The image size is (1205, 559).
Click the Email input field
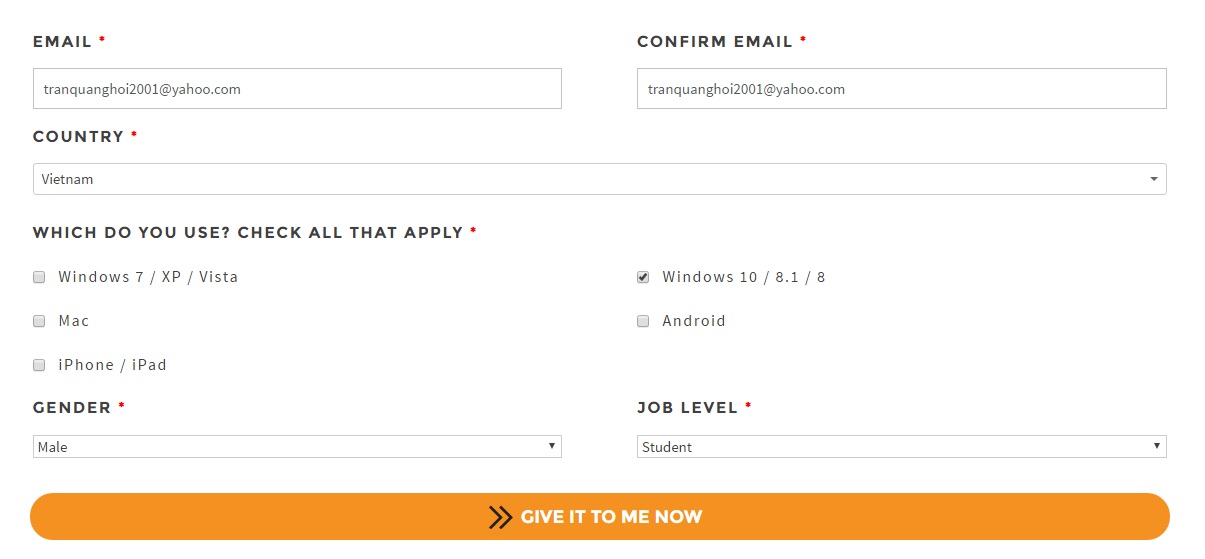point(297,89)
